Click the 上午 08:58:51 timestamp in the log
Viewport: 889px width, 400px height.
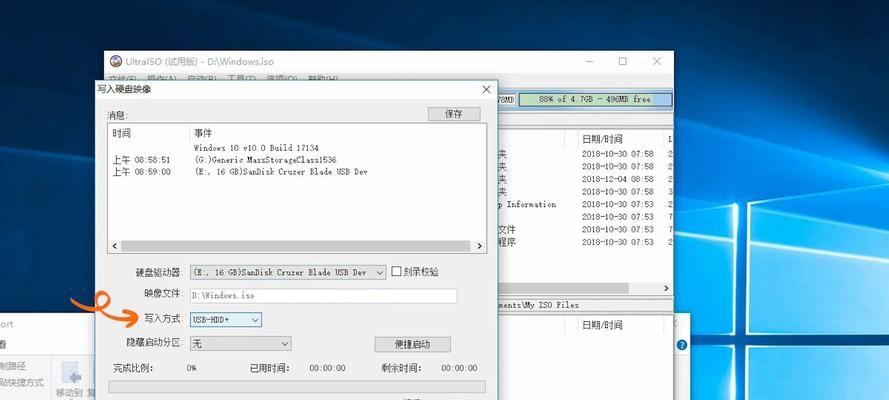pyautogui.click(x=141, y=160)
